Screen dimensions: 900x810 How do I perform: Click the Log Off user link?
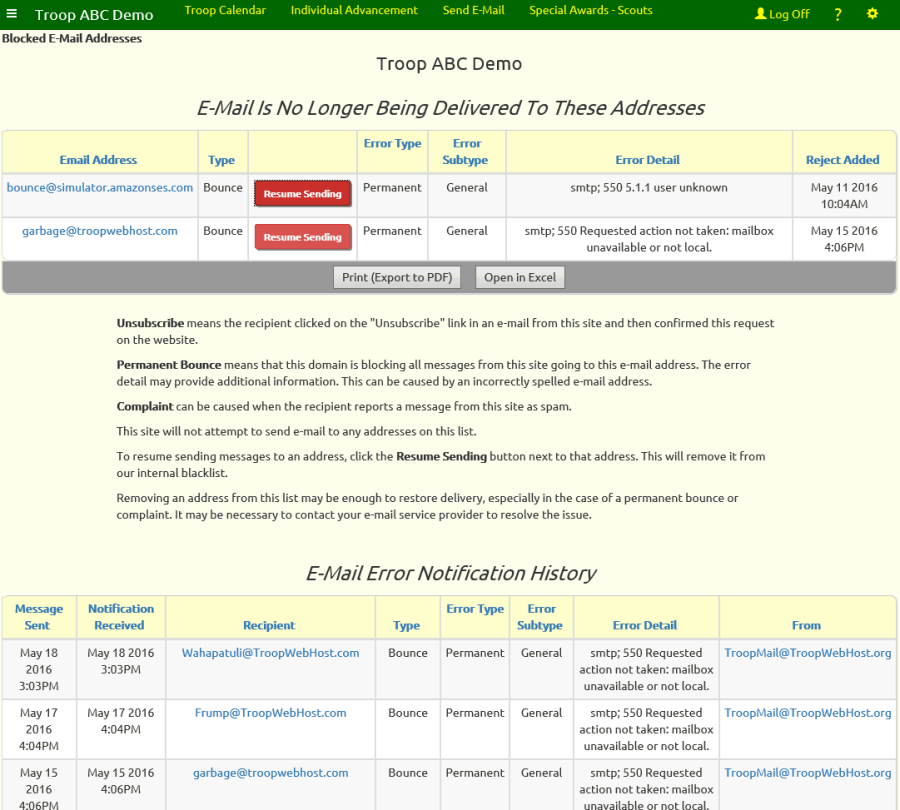tap(782, 14)
